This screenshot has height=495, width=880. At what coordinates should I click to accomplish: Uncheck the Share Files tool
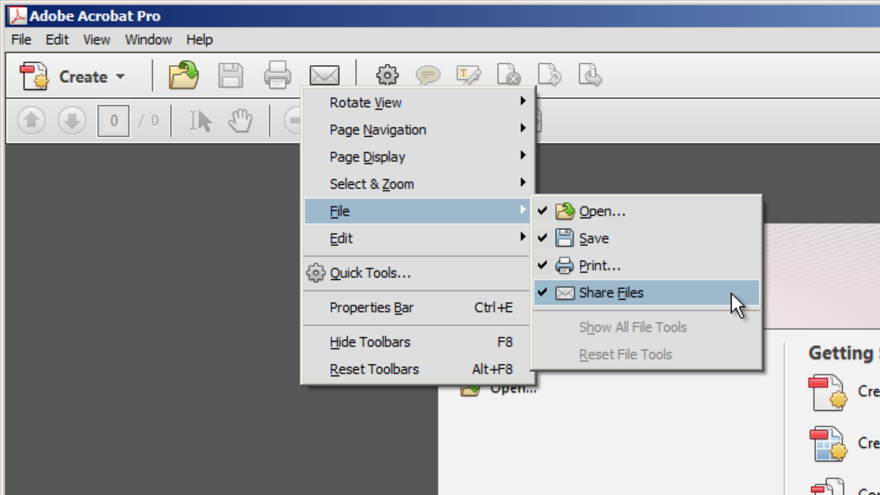click(647, 293)
